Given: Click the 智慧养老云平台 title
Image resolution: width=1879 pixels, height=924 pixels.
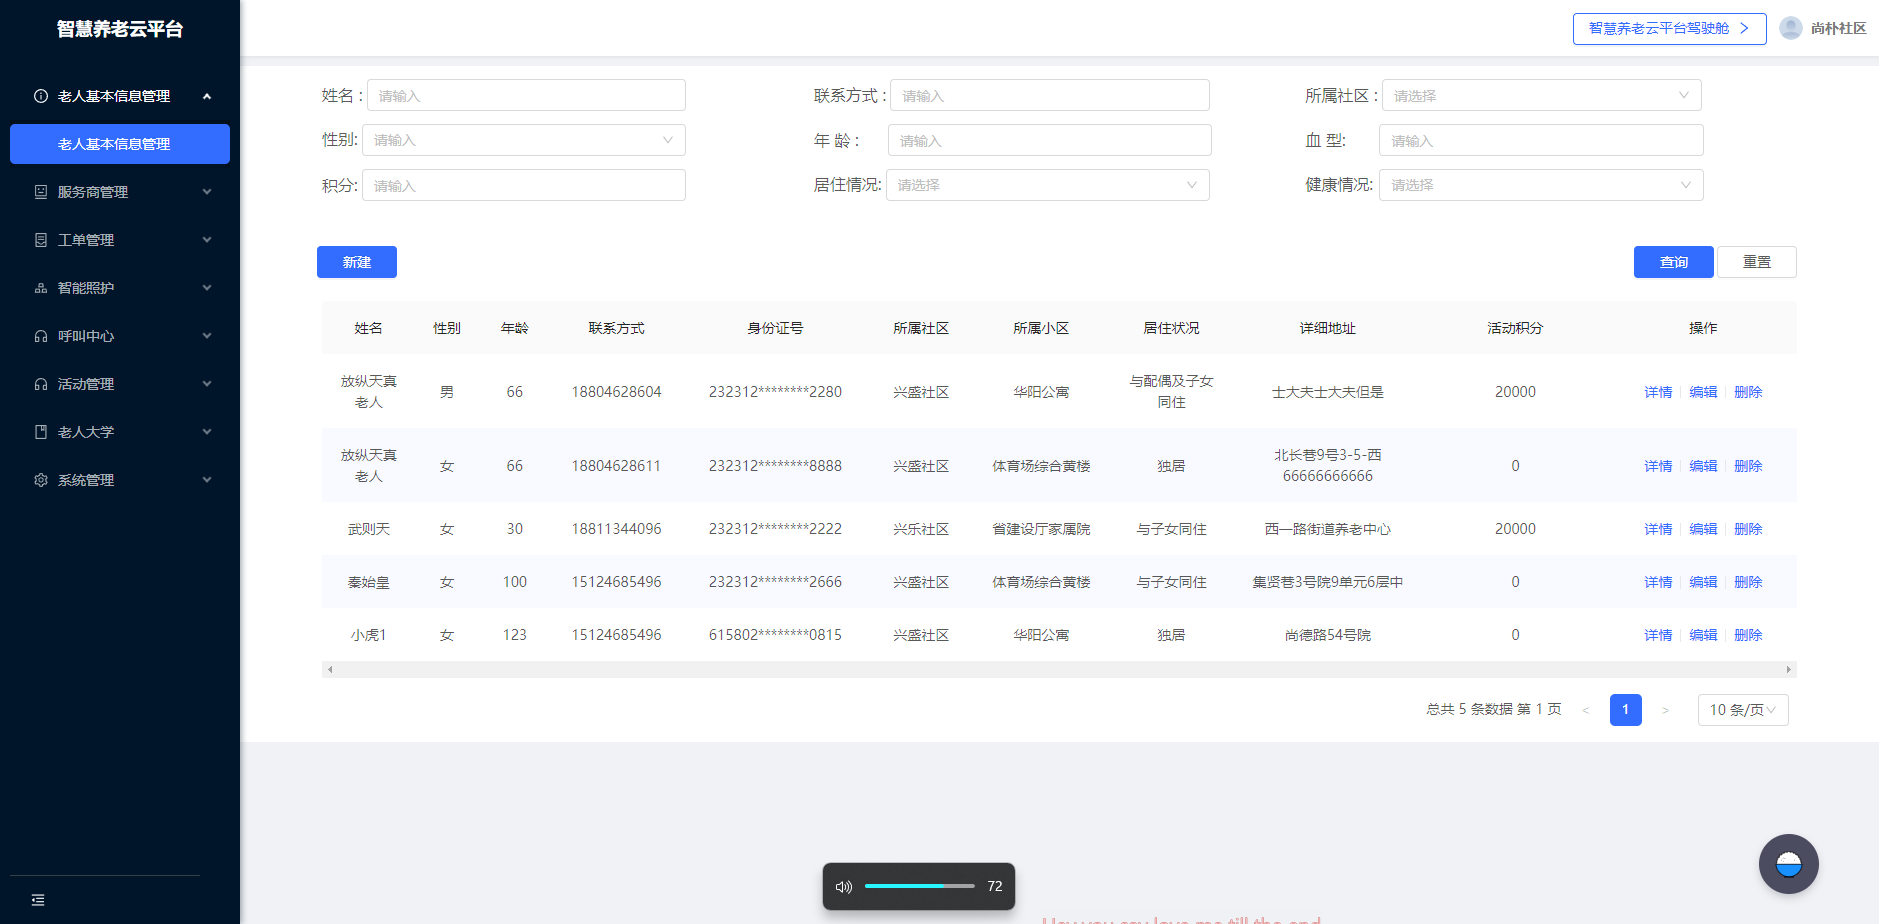Looking at the screenshot, I should click(120, 29).
